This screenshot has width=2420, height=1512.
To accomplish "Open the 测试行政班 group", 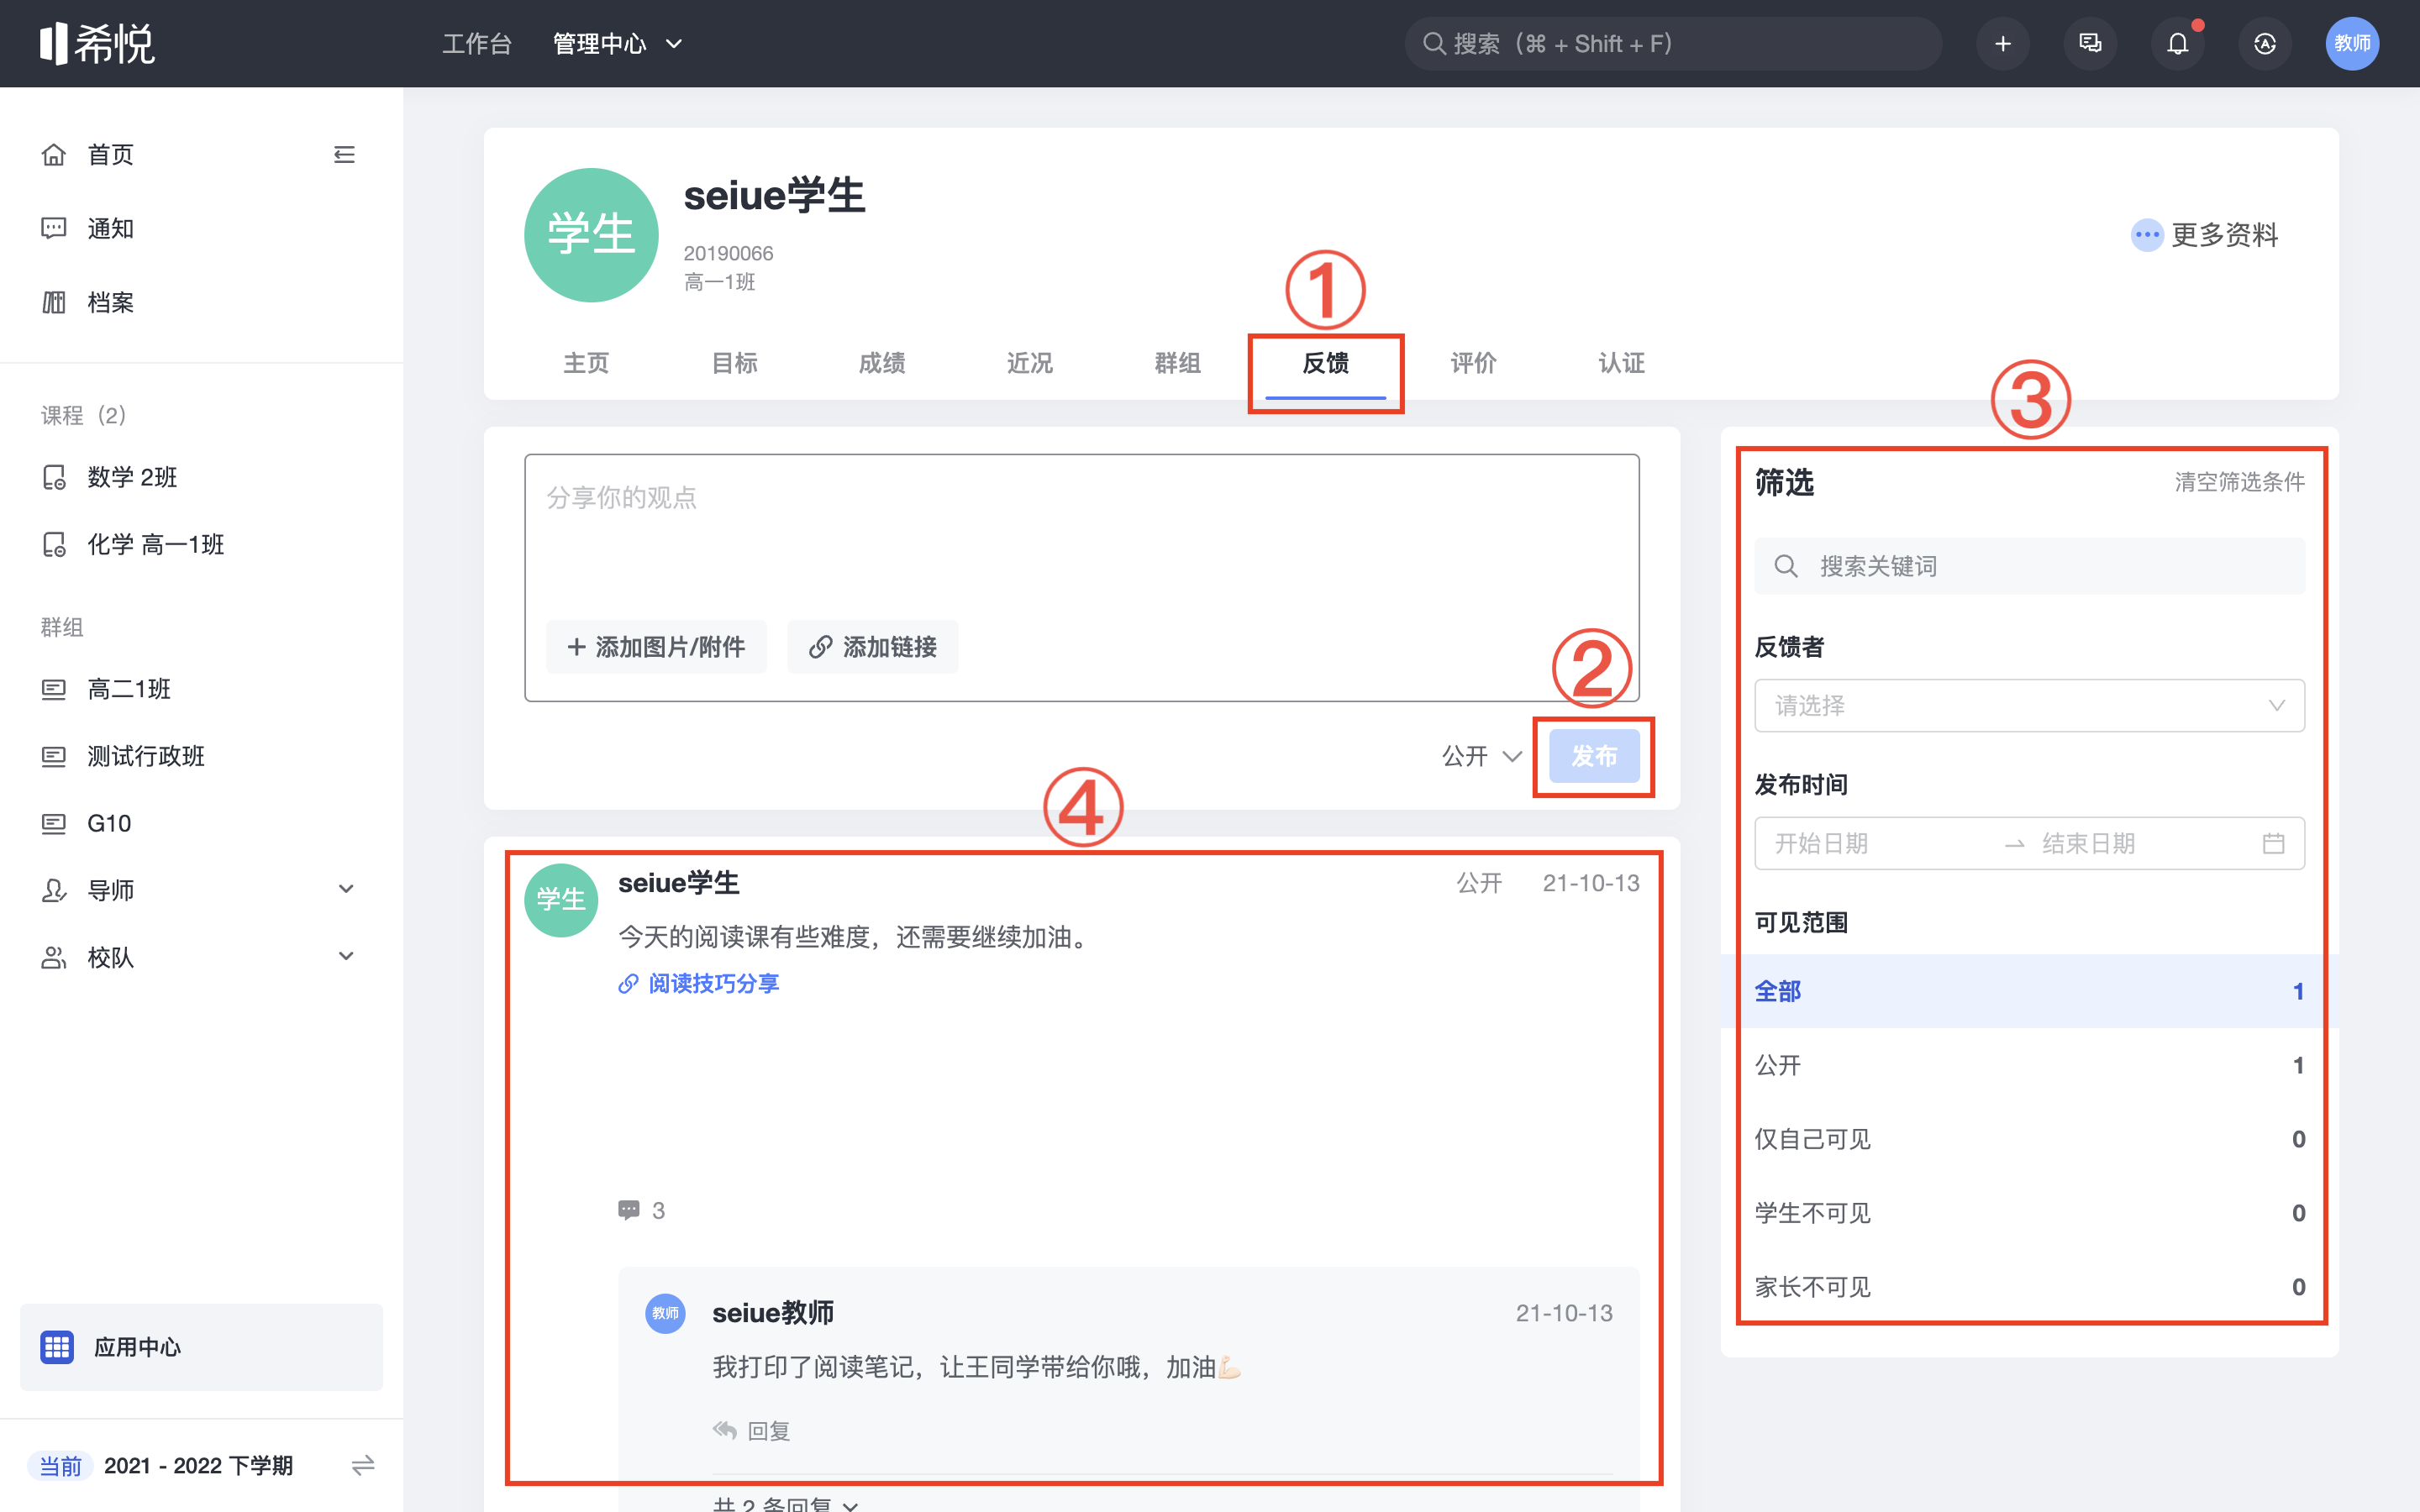I will [145, 756].
